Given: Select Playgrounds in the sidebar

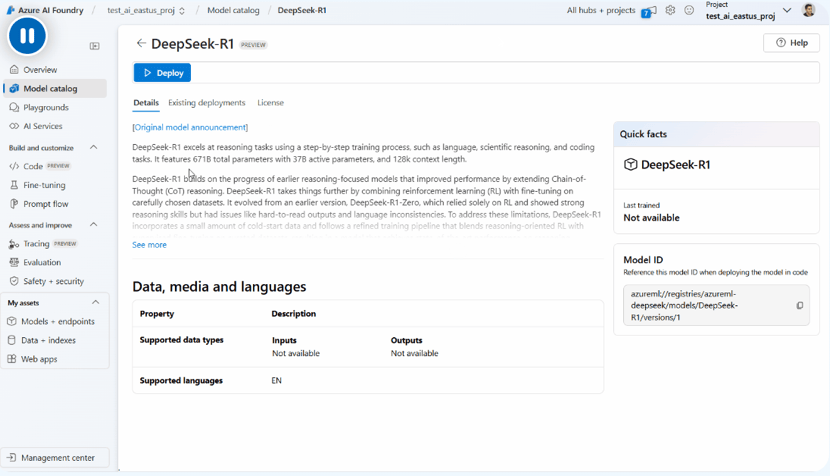Looking at the screenshot, I should 46,108.
